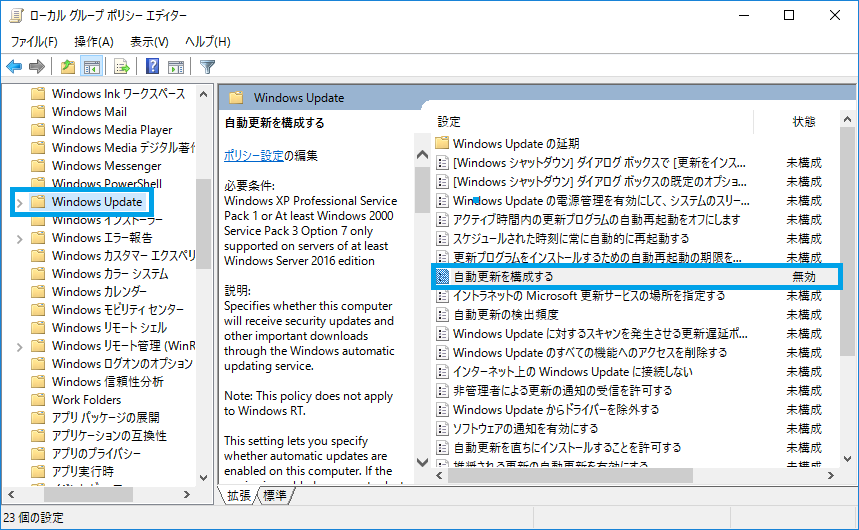The height and width of the screenshot is (530, 859).
Task: Select アプリケーションの互換性 folder
Action: (99, 436)
